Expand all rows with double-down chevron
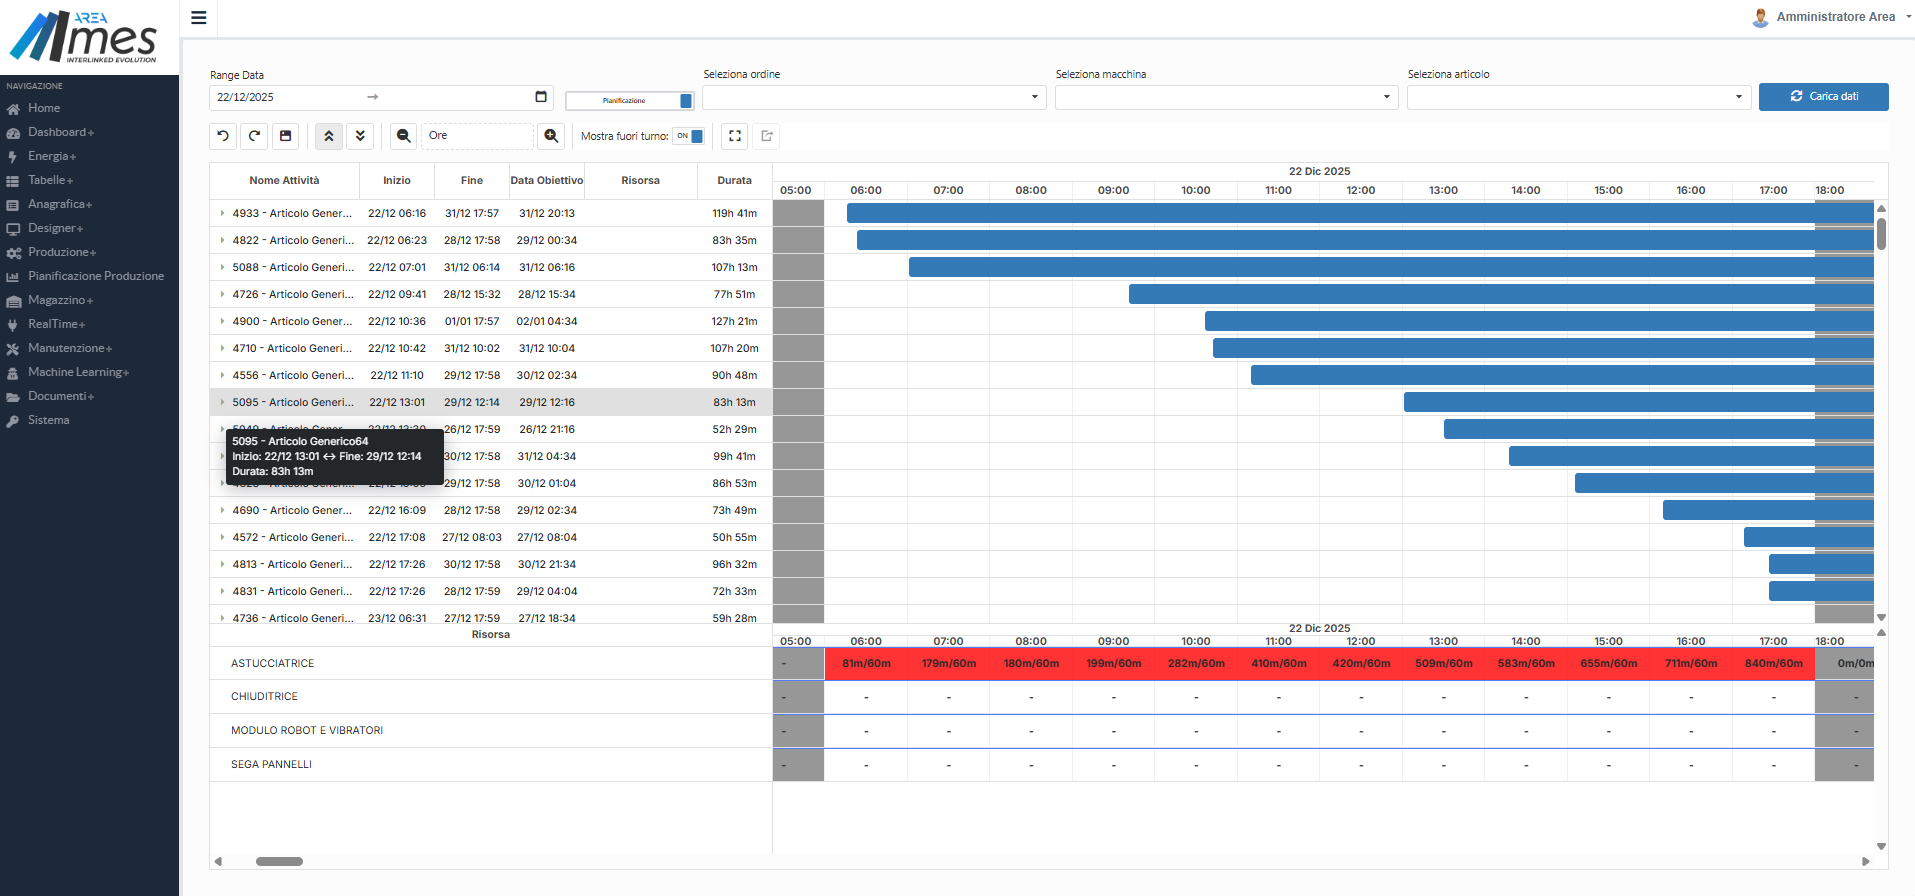 [x=360, y=136]
